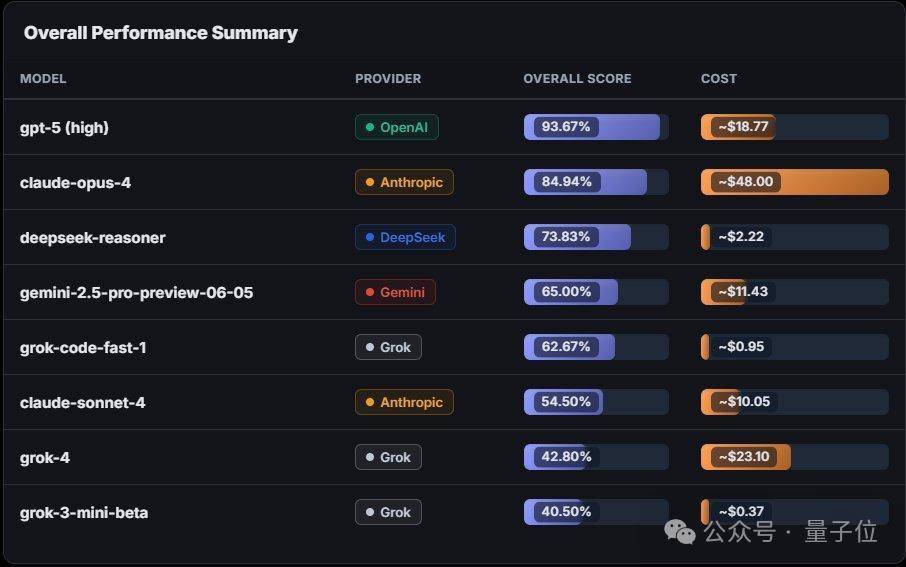Screen dimensions: 906x567
Task: Select the Anthropic badge beside claude-sonnet-4
Action: tap(404, 402)
